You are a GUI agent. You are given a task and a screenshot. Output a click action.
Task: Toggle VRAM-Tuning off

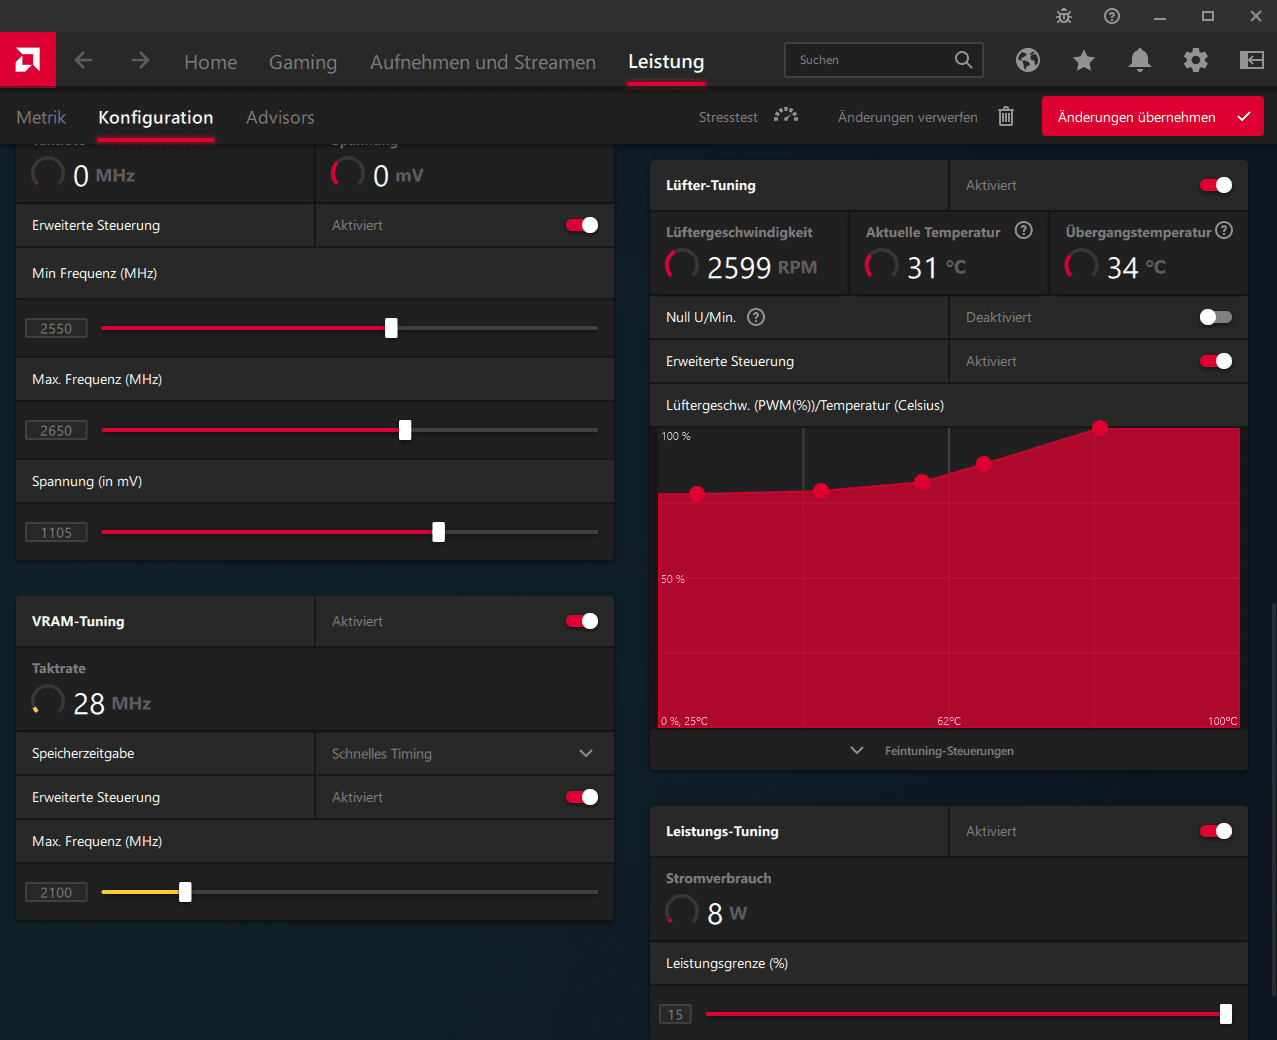582,621
